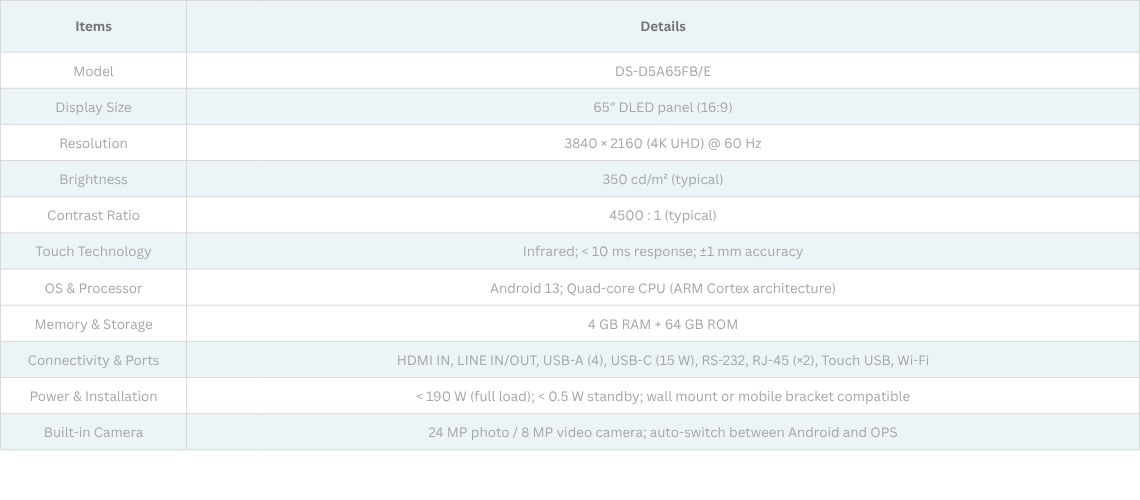Select the Model row label
1140x500 pixels.
click(93, 71)
